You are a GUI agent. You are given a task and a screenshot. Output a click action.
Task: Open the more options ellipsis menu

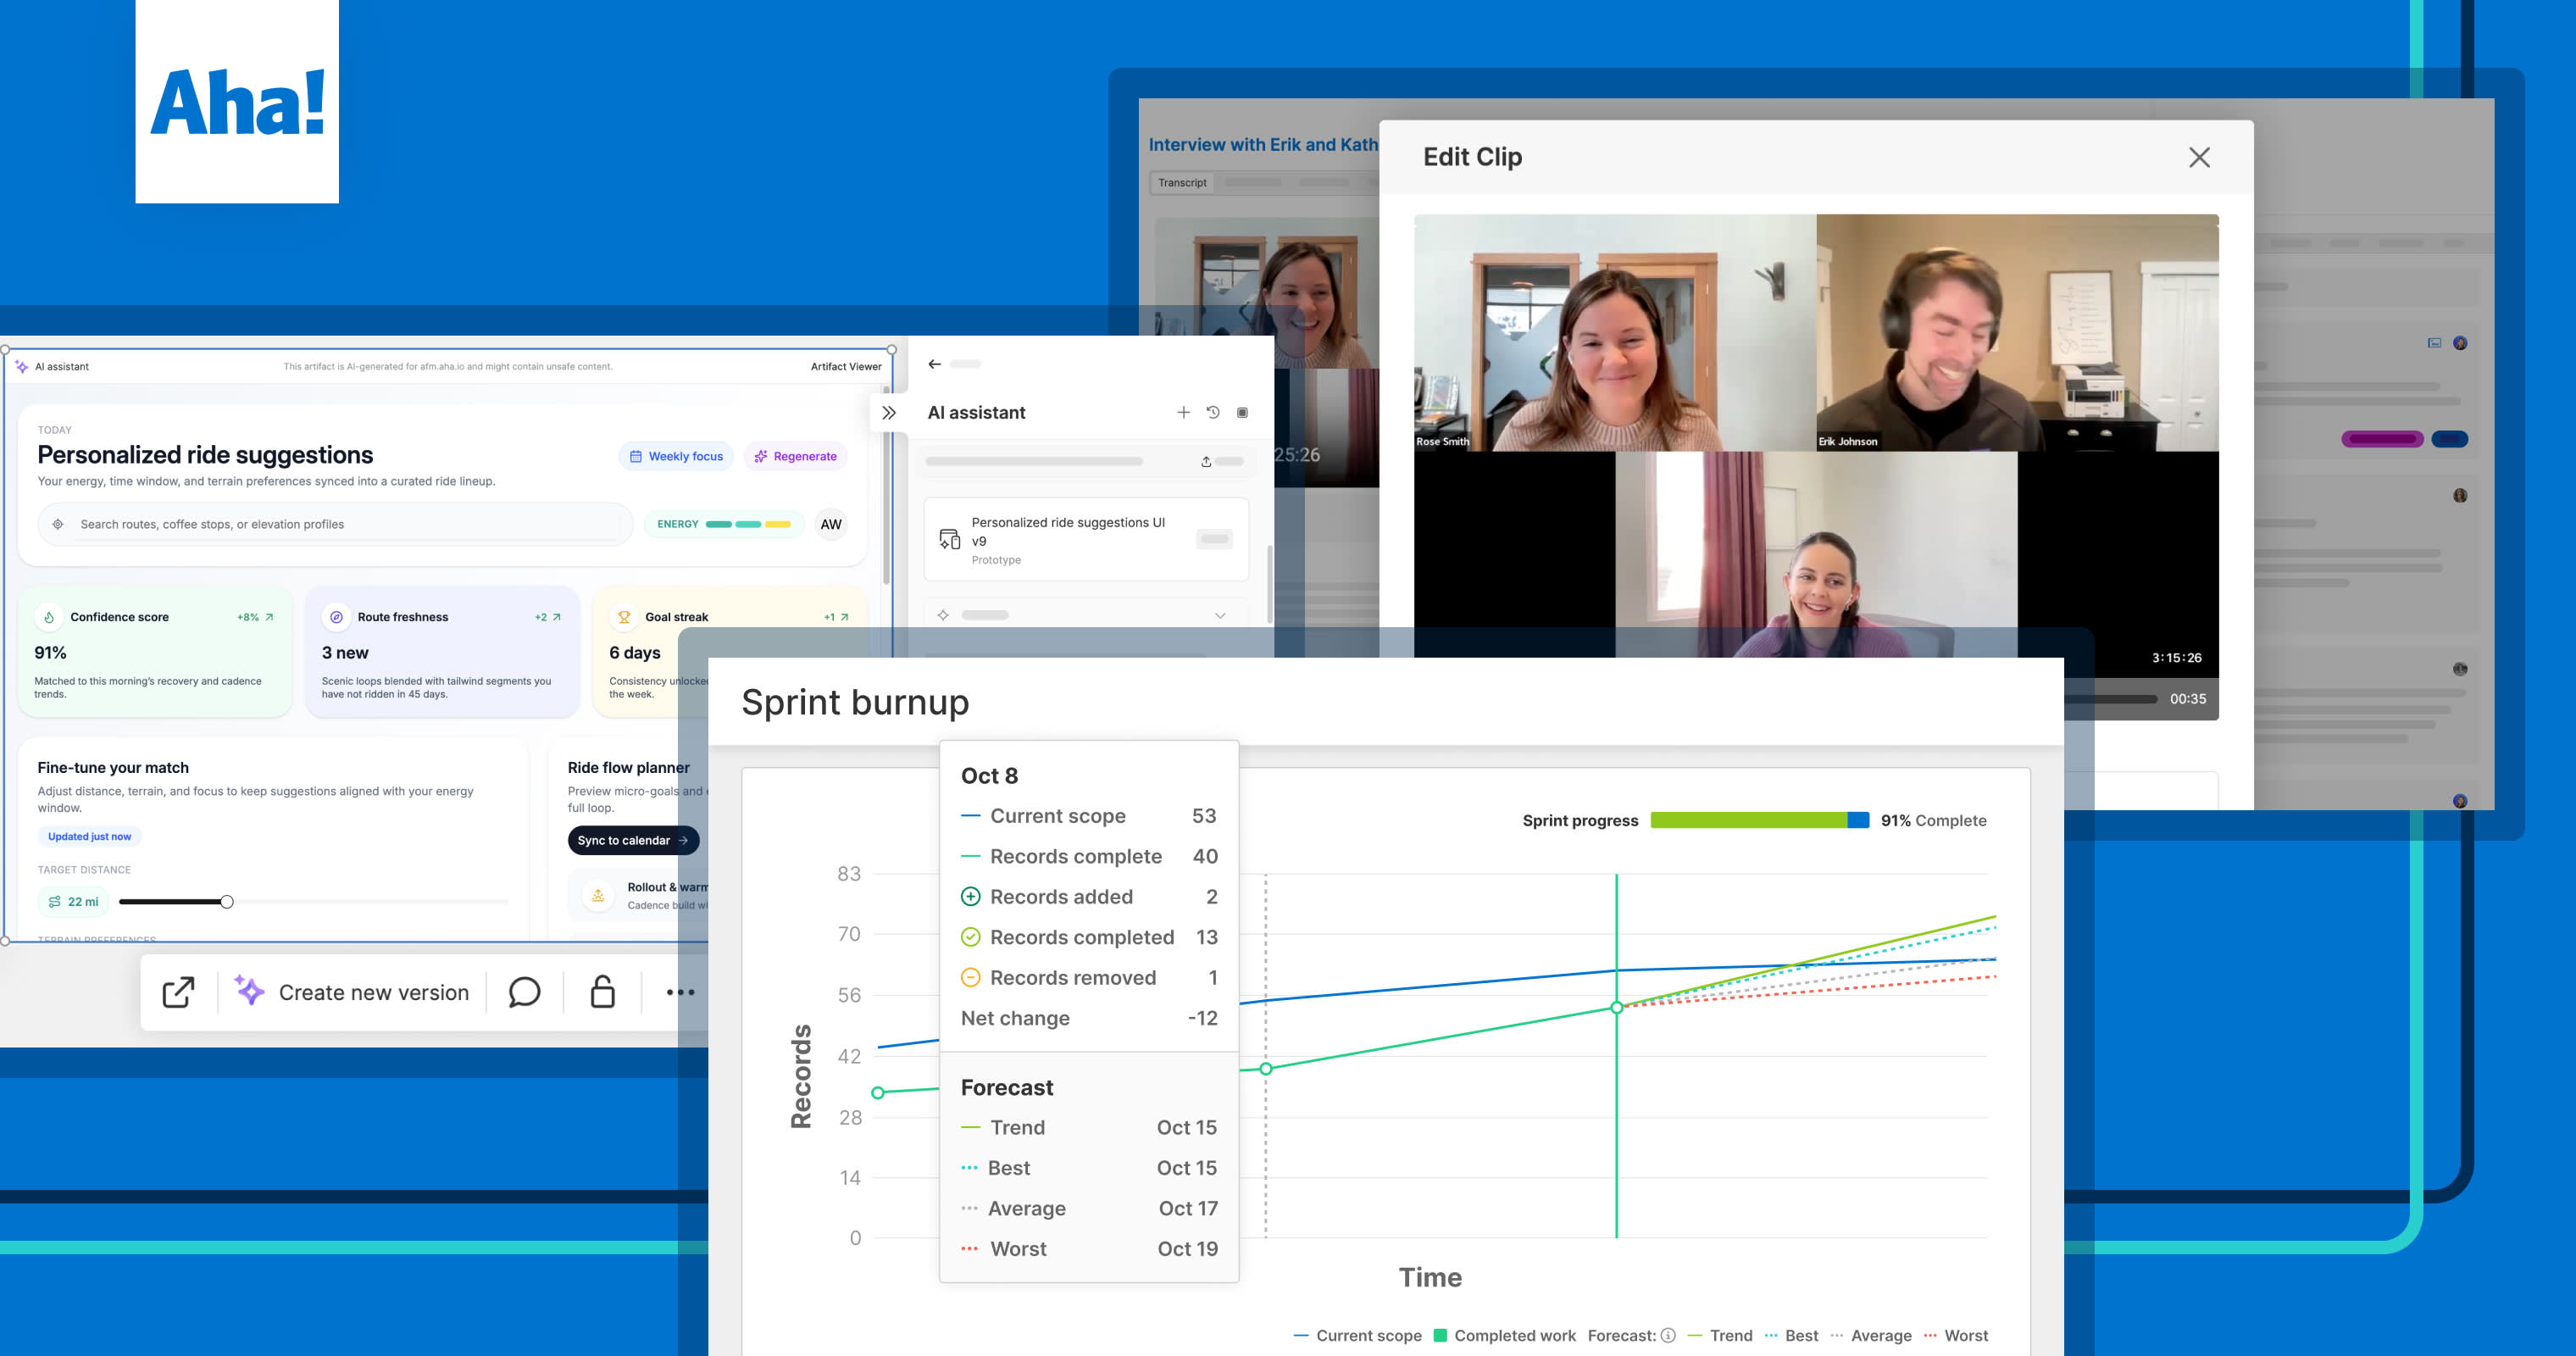pyautogui.click(x=681, y=992)
